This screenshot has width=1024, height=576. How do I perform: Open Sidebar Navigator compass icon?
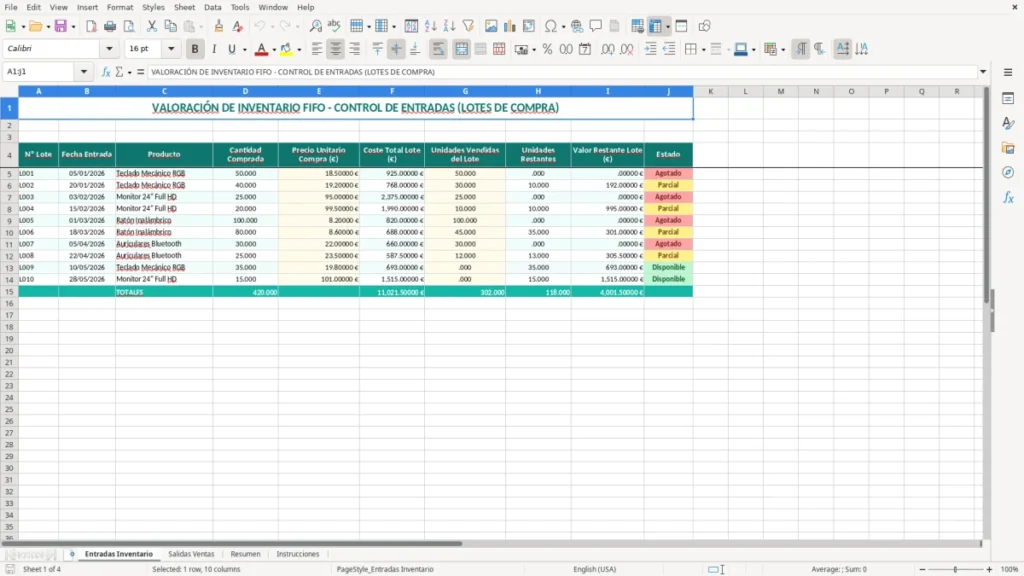1008,173
